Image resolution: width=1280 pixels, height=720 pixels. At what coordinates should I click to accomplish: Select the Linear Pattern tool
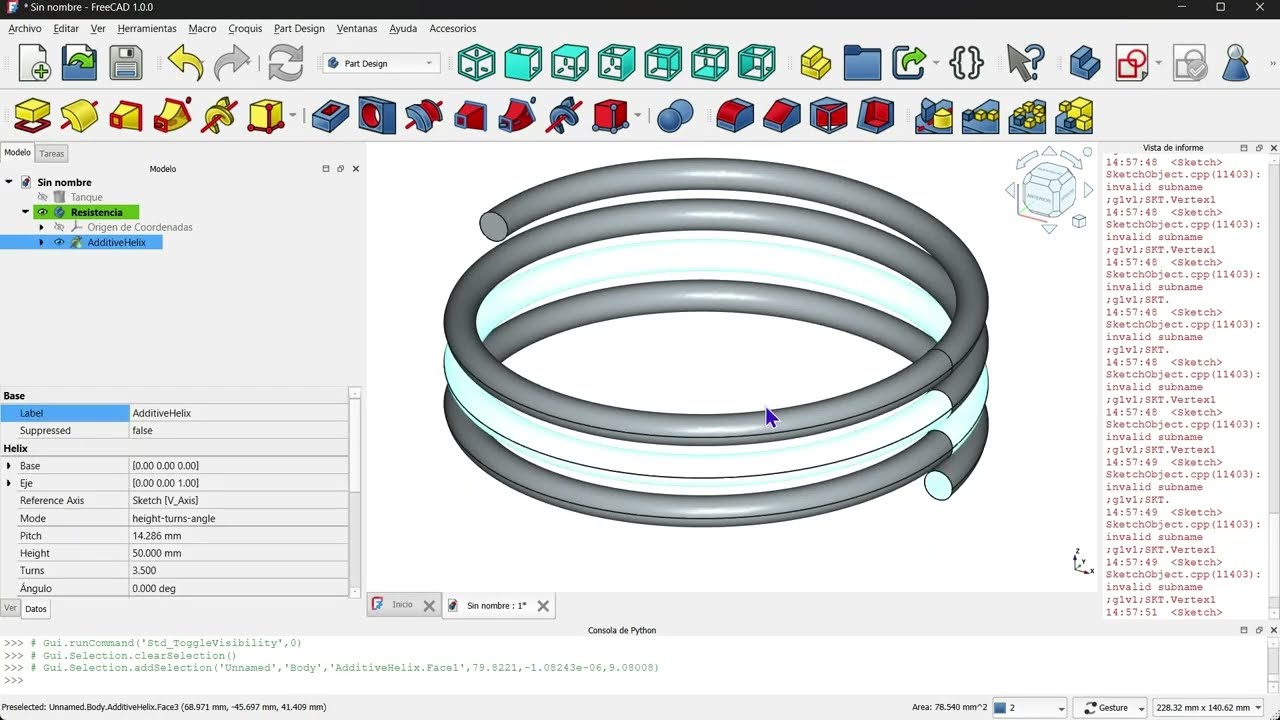[981, 116]
